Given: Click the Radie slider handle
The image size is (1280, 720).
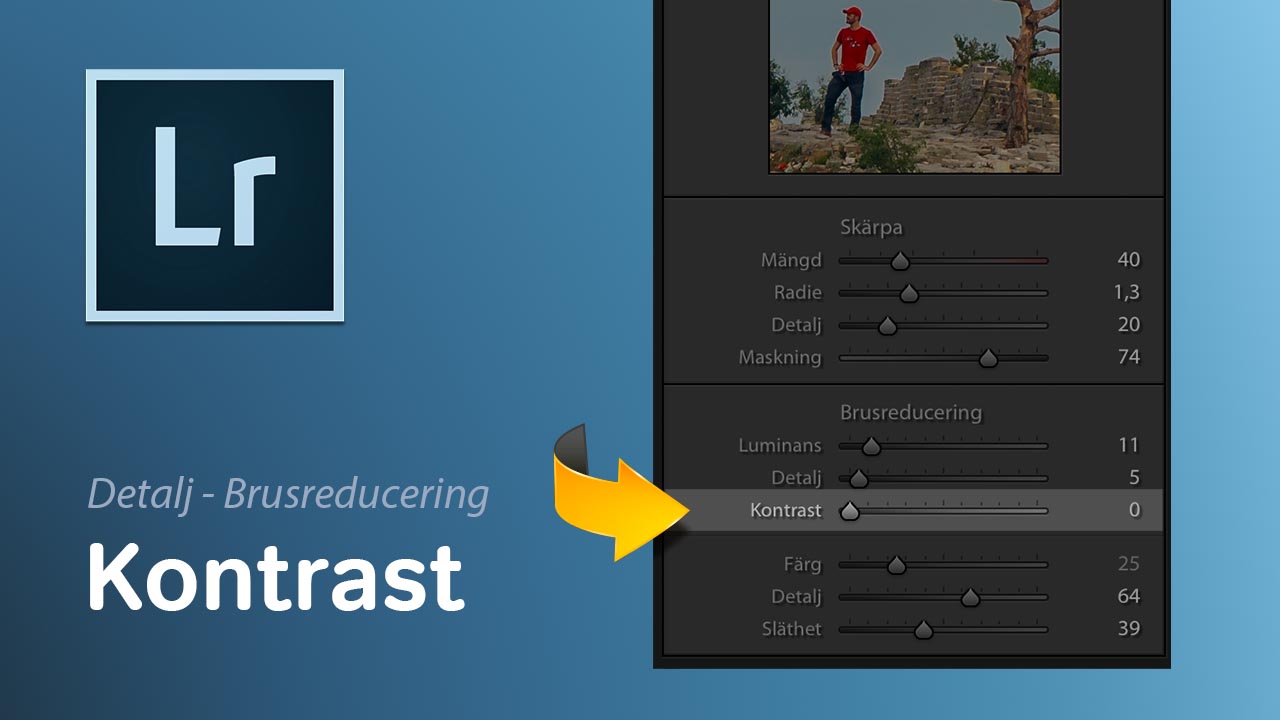Looking at the screenshot, I should point(908,294).
